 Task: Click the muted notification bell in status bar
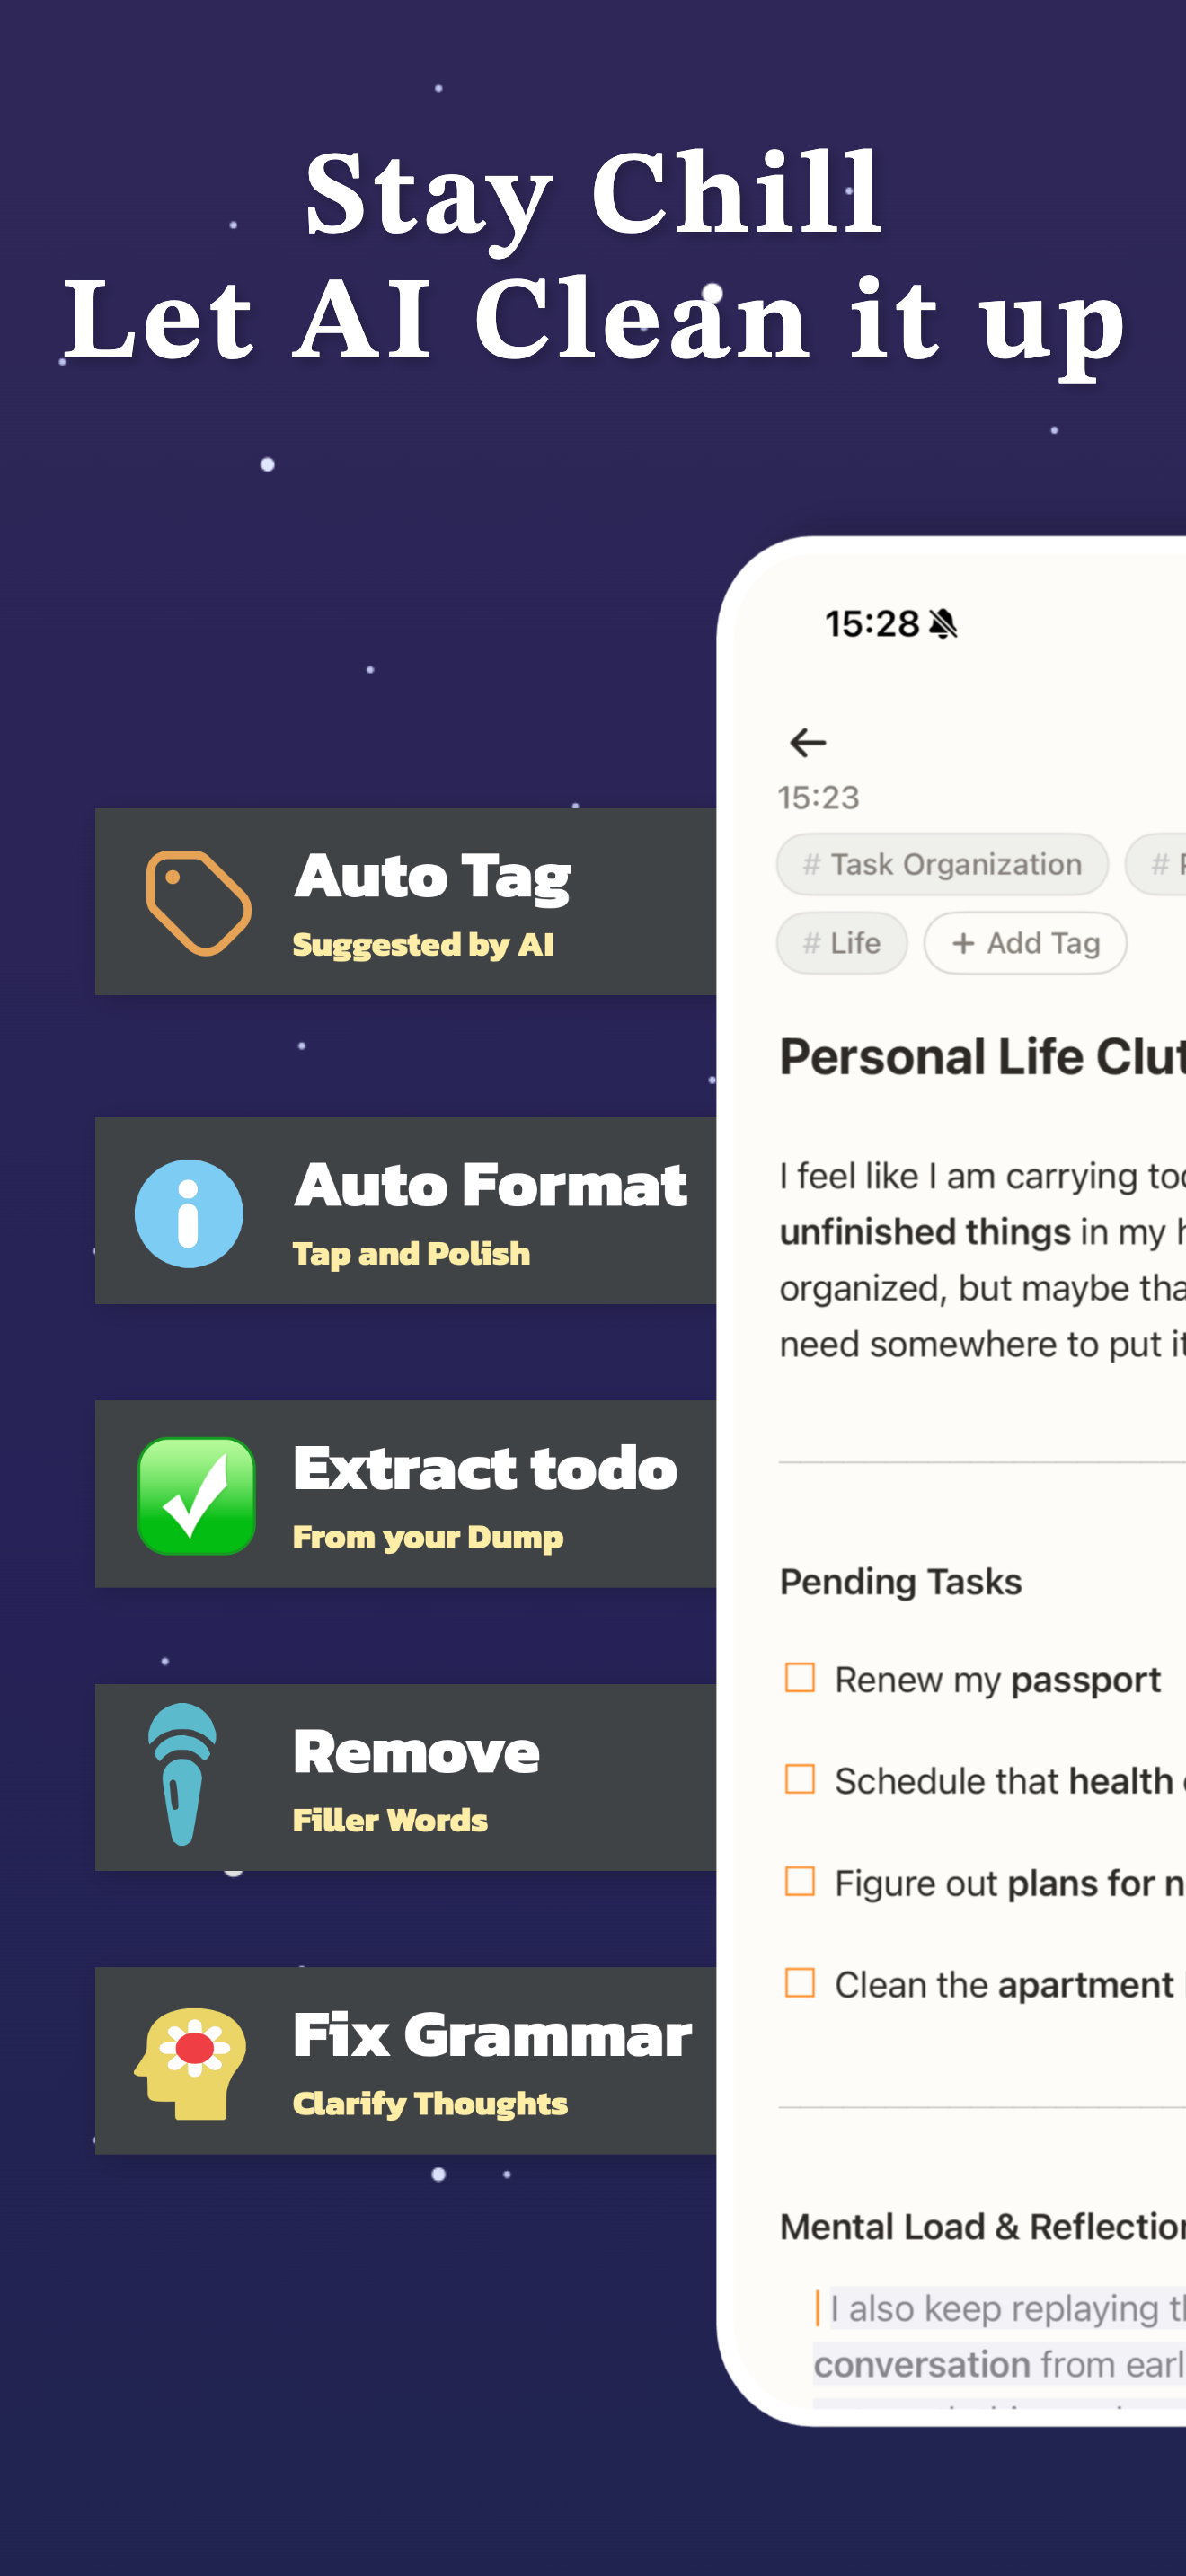(x=944, y=623)
